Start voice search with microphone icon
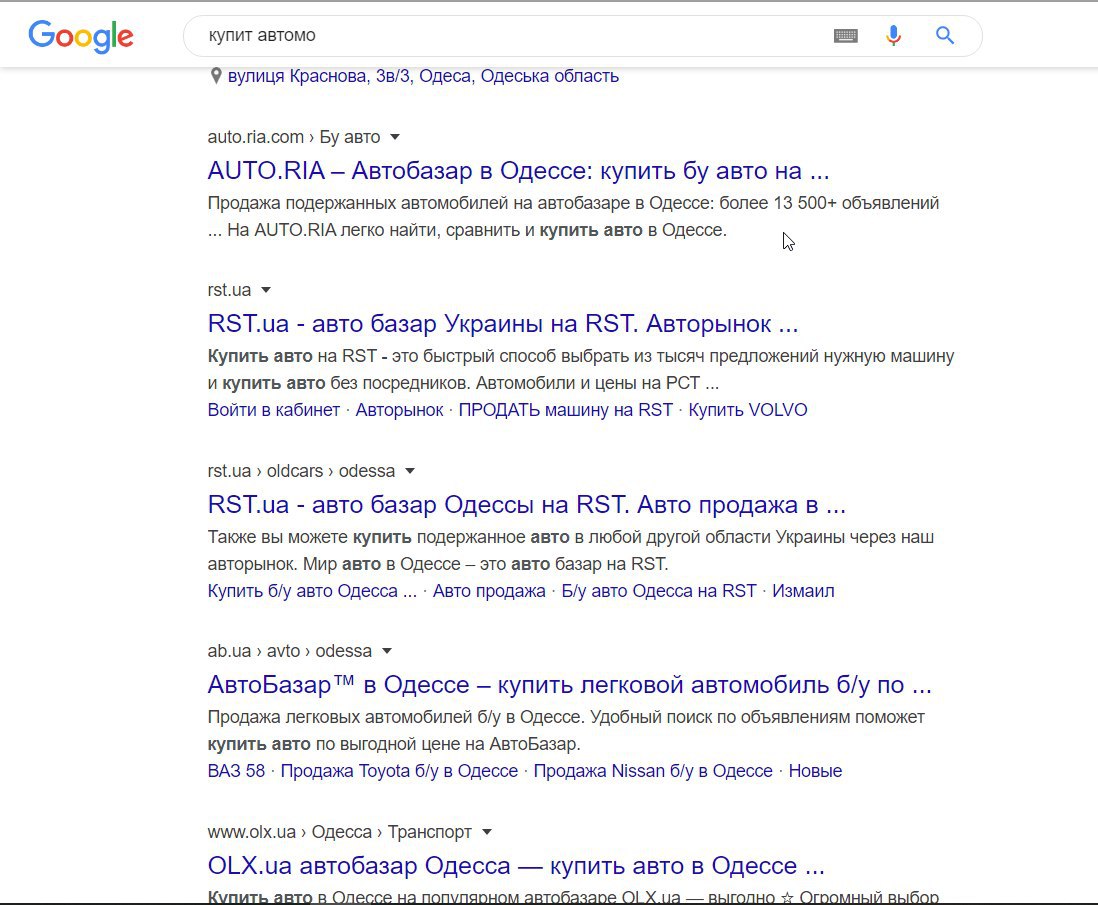1098x905 pixels. pos(894,36)
